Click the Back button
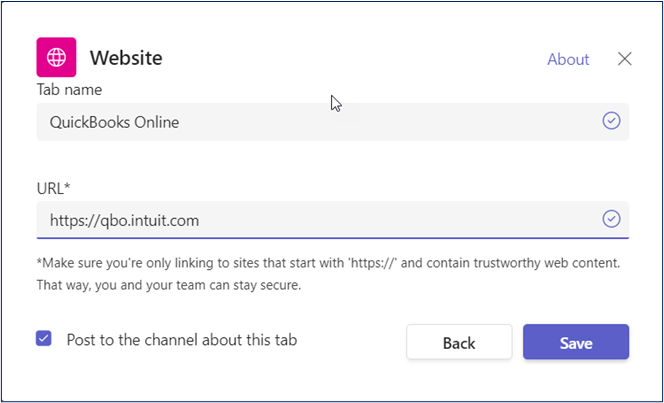The width and height of the screenshot is (664, 403). click(459, 342)
